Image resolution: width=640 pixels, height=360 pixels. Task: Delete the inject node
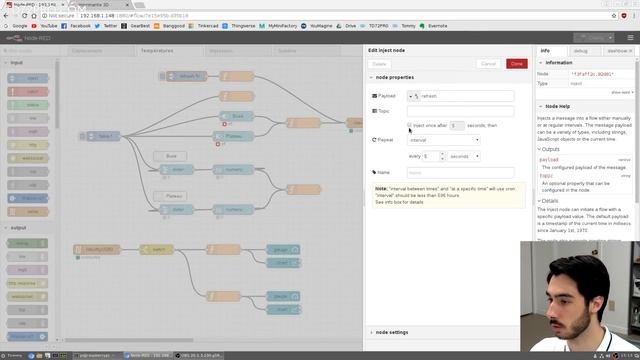click(379, 64)
